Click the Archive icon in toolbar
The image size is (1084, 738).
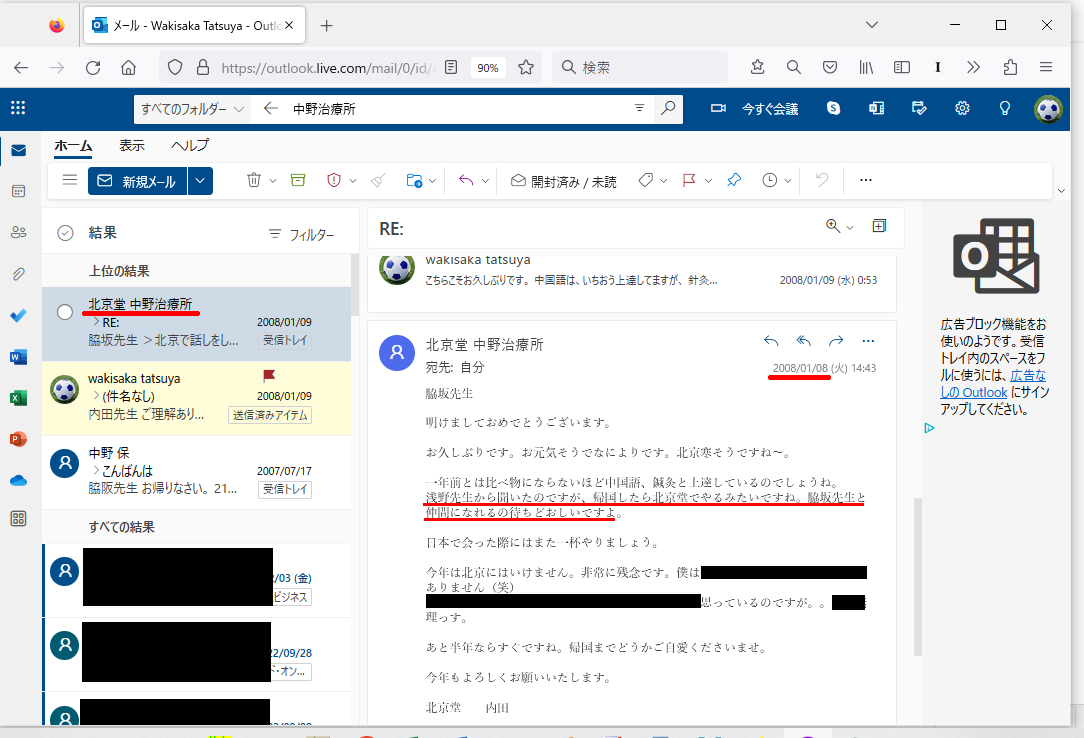297,181
